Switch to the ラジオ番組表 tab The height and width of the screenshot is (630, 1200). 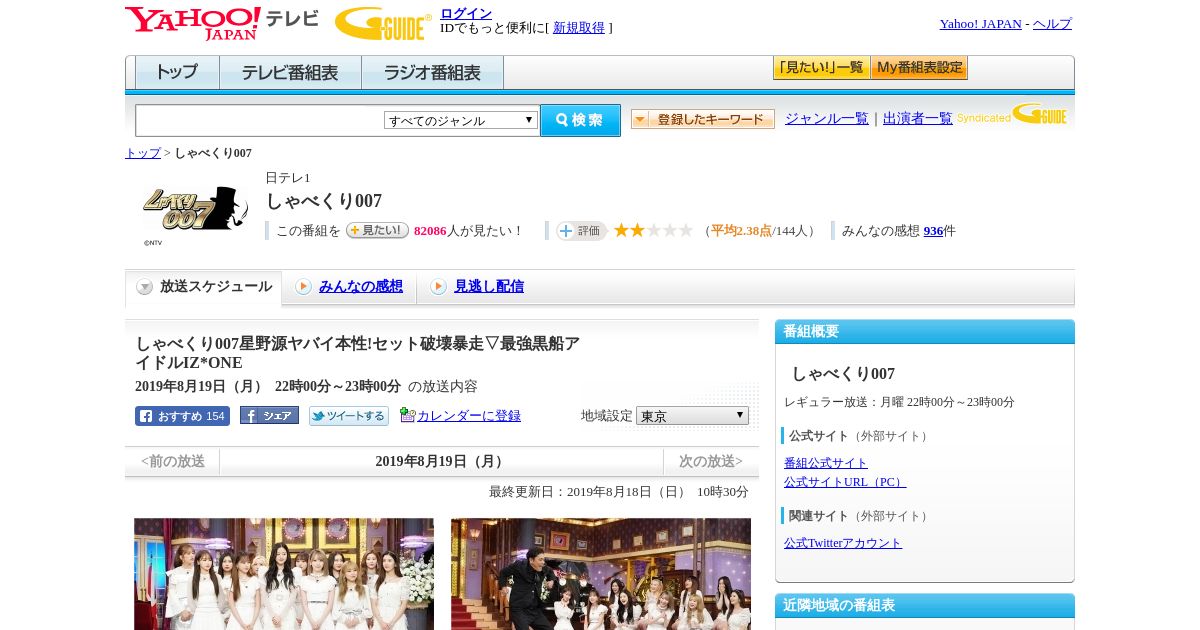pyautogui.click(x=432, y=73)
